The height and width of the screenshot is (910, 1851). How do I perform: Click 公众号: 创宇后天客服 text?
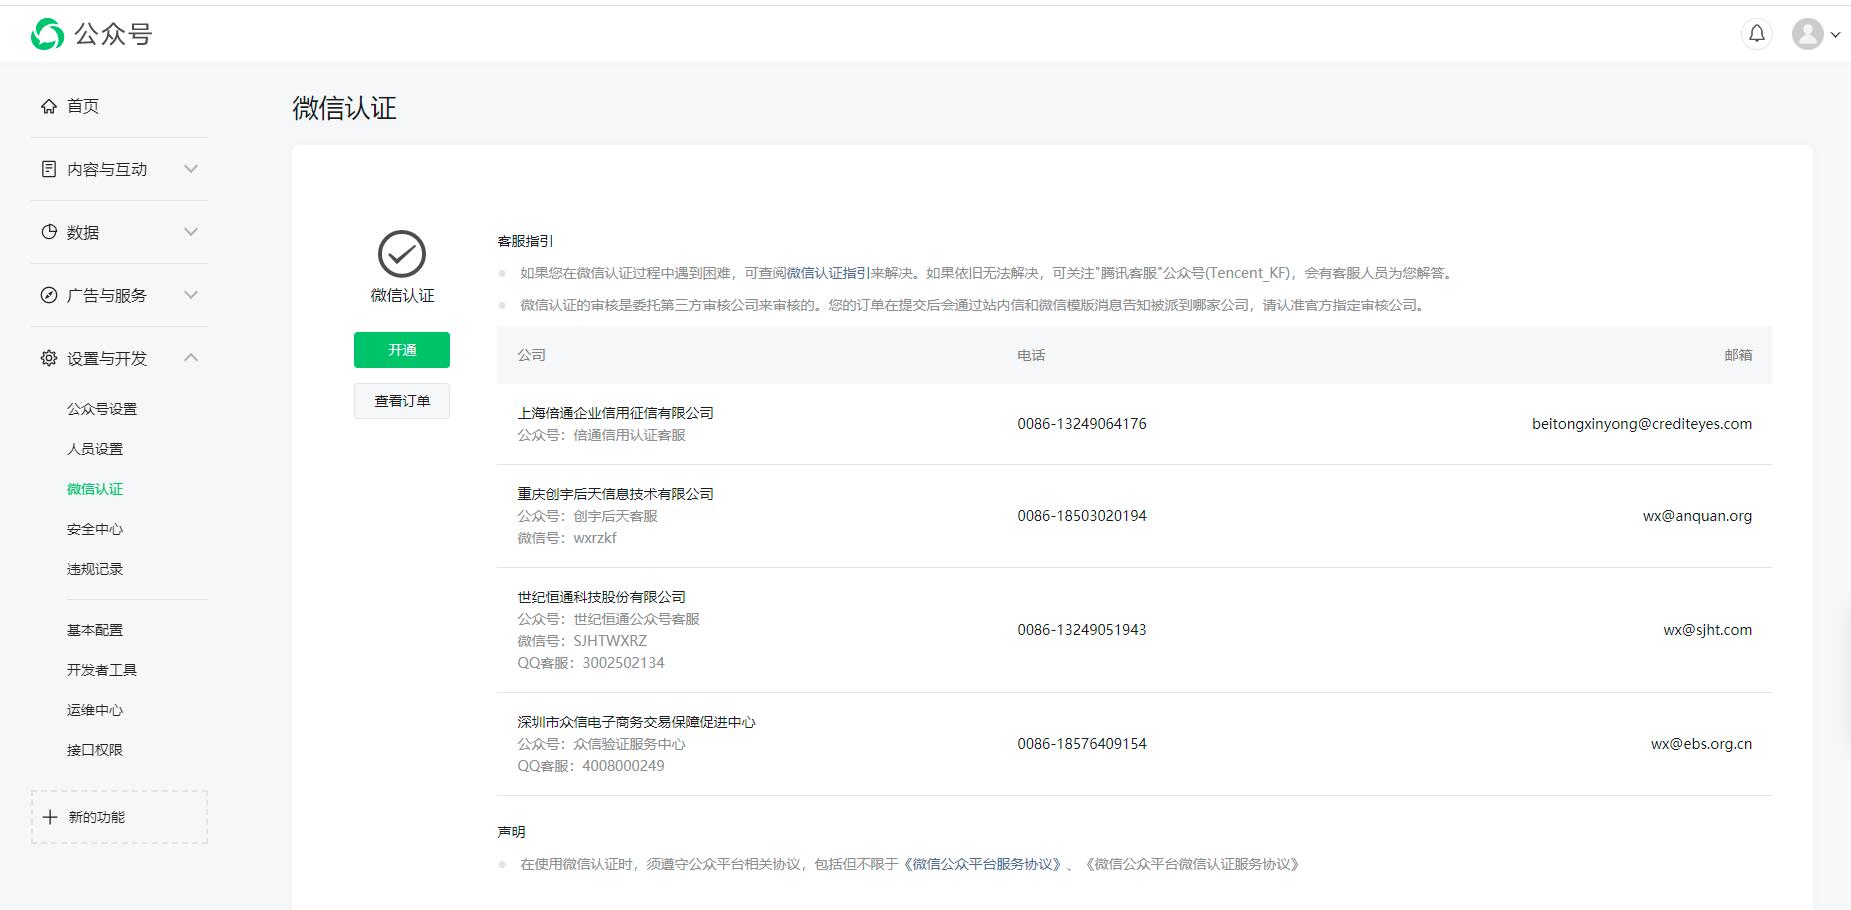(587, 516)
